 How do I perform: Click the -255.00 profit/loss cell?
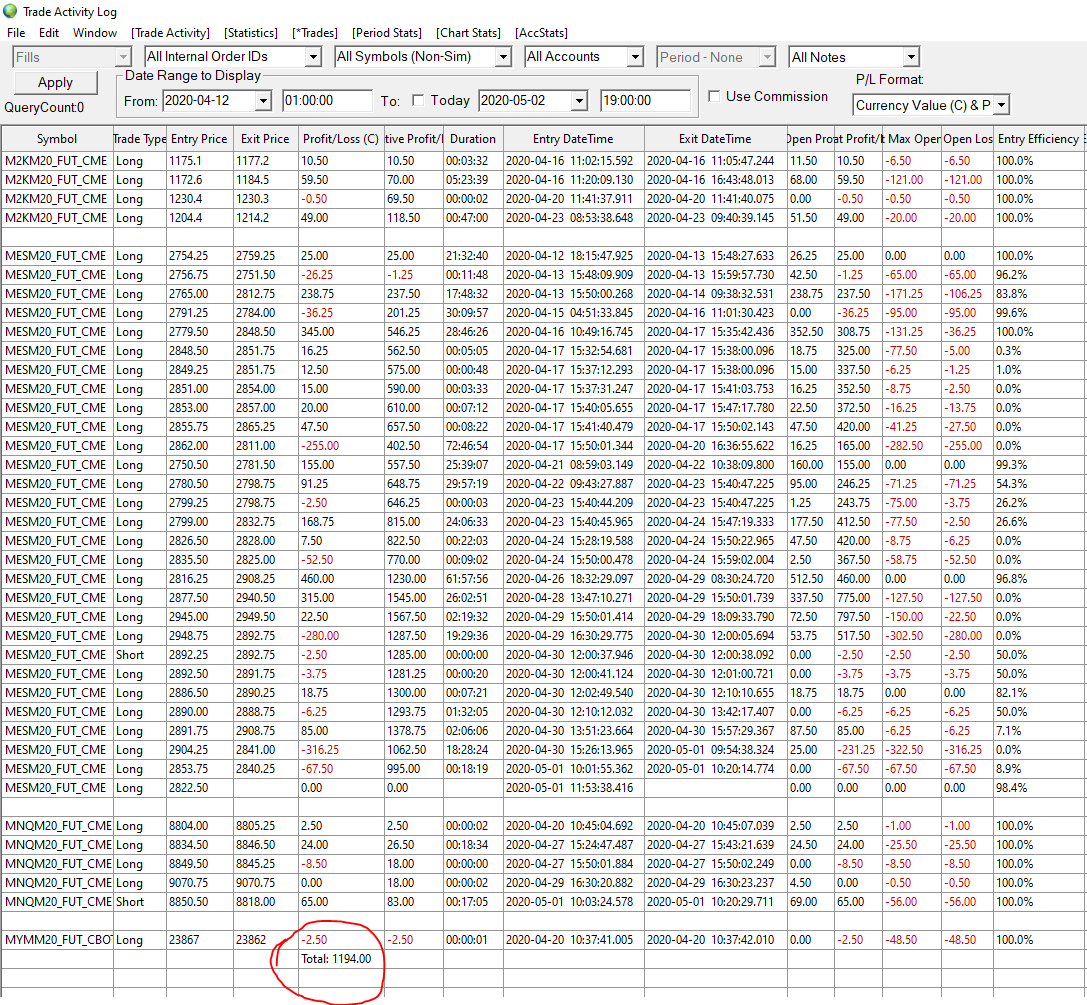341,446
